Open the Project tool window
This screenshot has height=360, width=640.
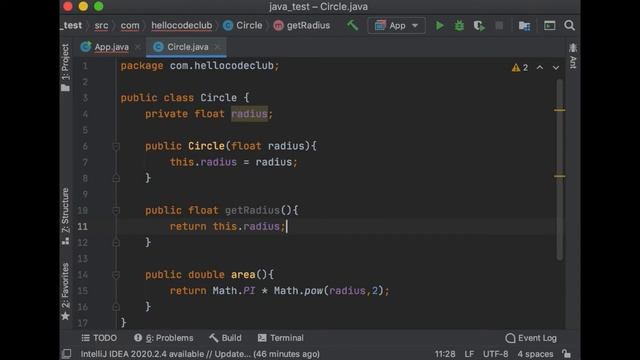click(x=65, y=67)
